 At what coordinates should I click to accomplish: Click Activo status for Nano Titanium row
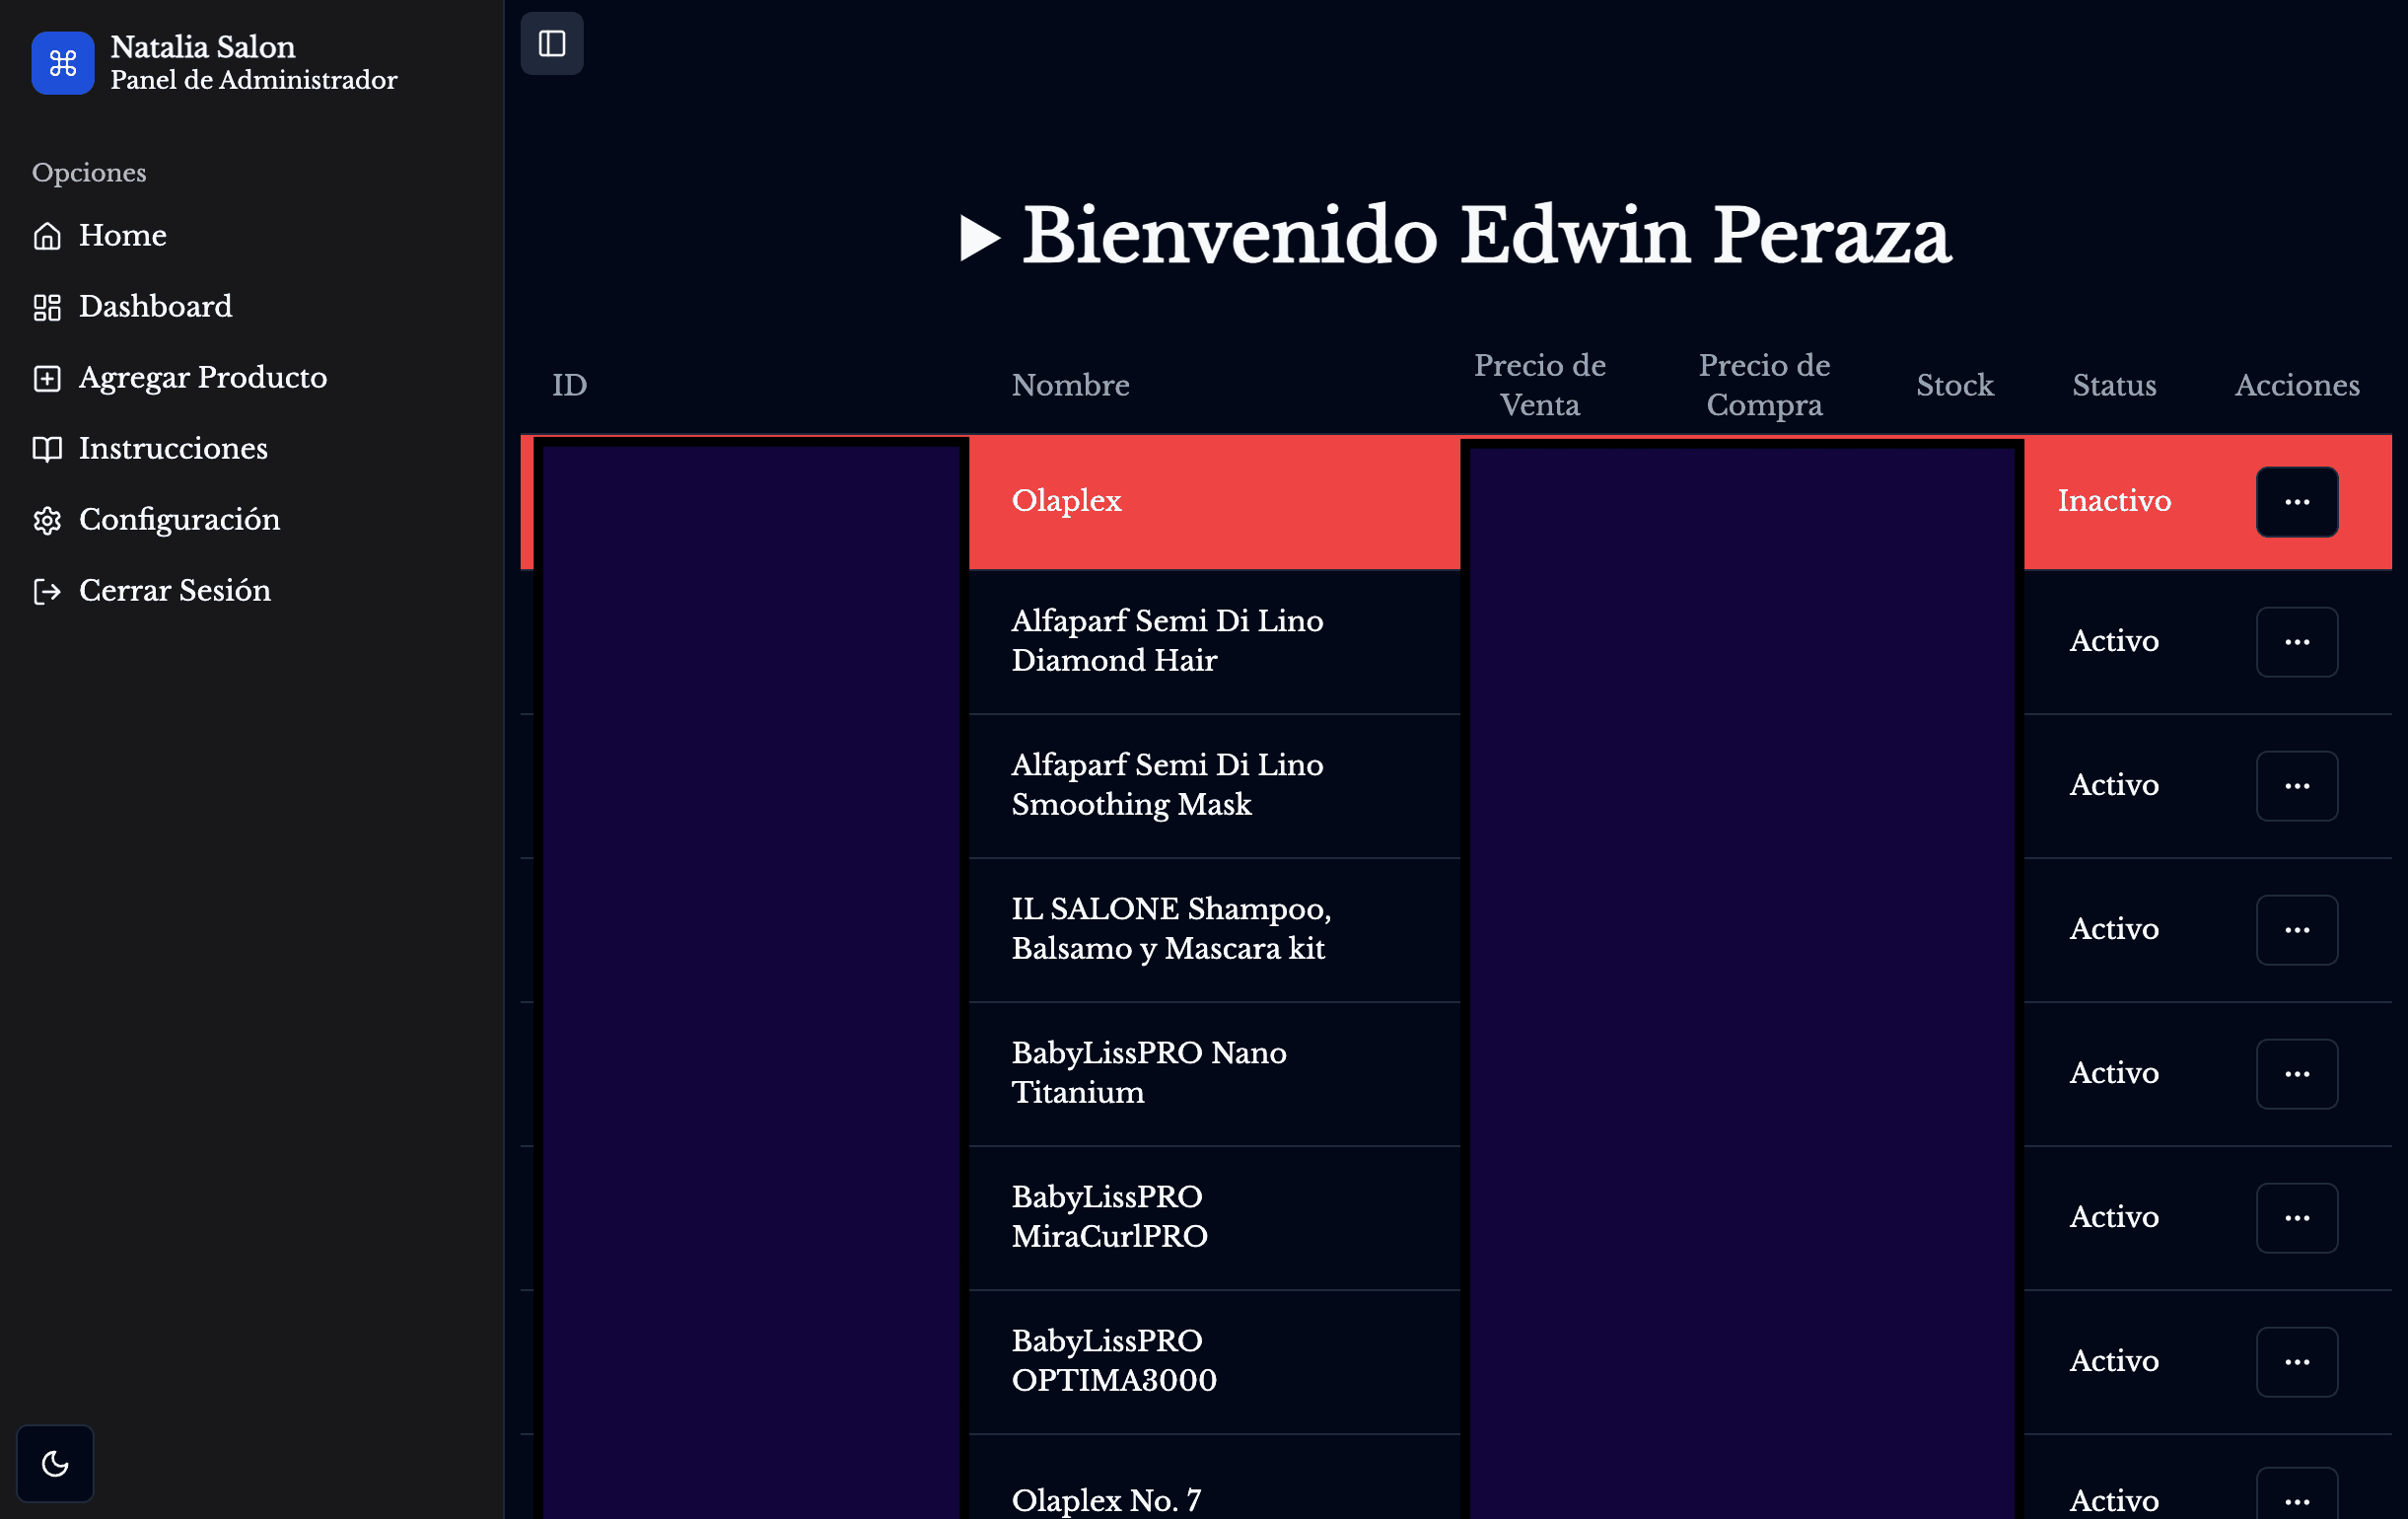click(2114, 1073)
